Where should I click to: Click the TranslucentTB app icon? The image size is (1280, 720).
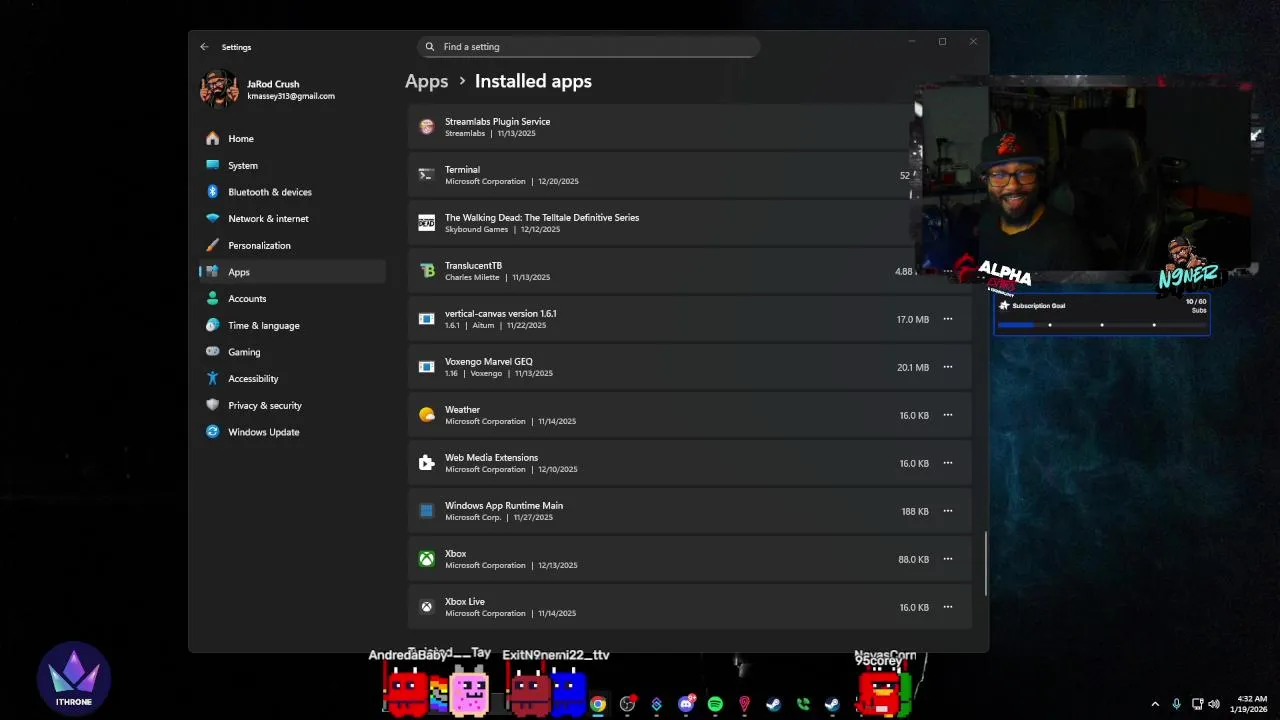click(427, 271)
